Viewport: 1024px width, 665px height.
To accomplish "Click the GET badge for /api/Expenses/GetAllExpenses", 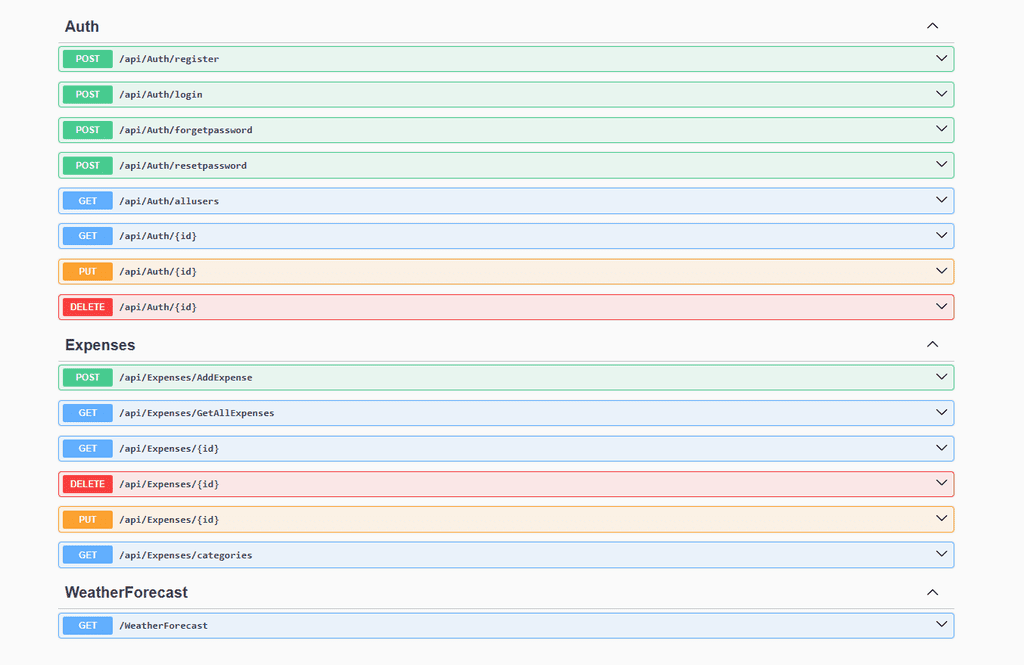I will point(88,413).
